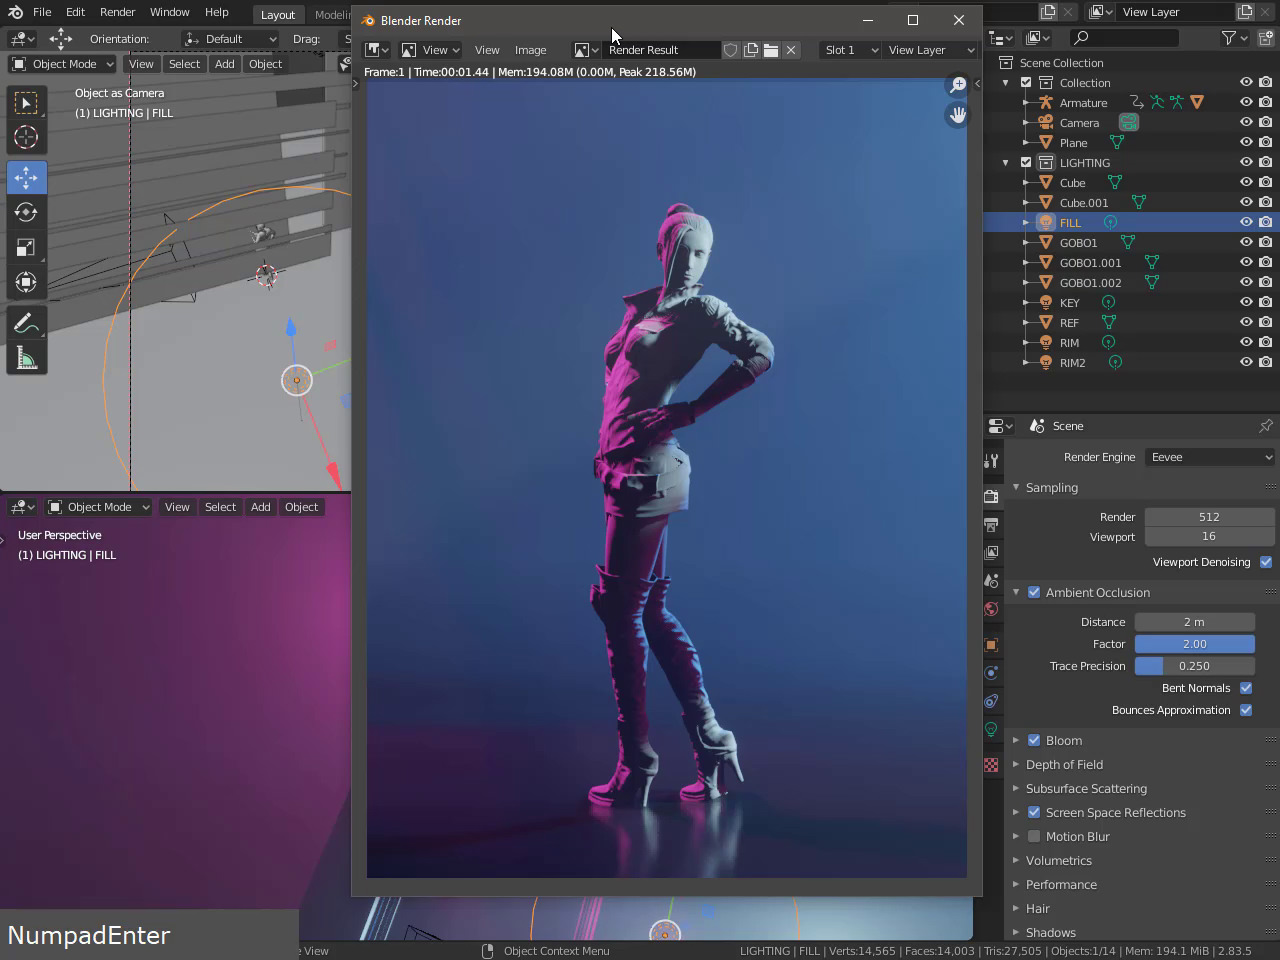The height and width of the screenshot is (960, 1280).
Task: Open the View Layer properties tab
Action: pyautogui.click(x=991, y=552)
